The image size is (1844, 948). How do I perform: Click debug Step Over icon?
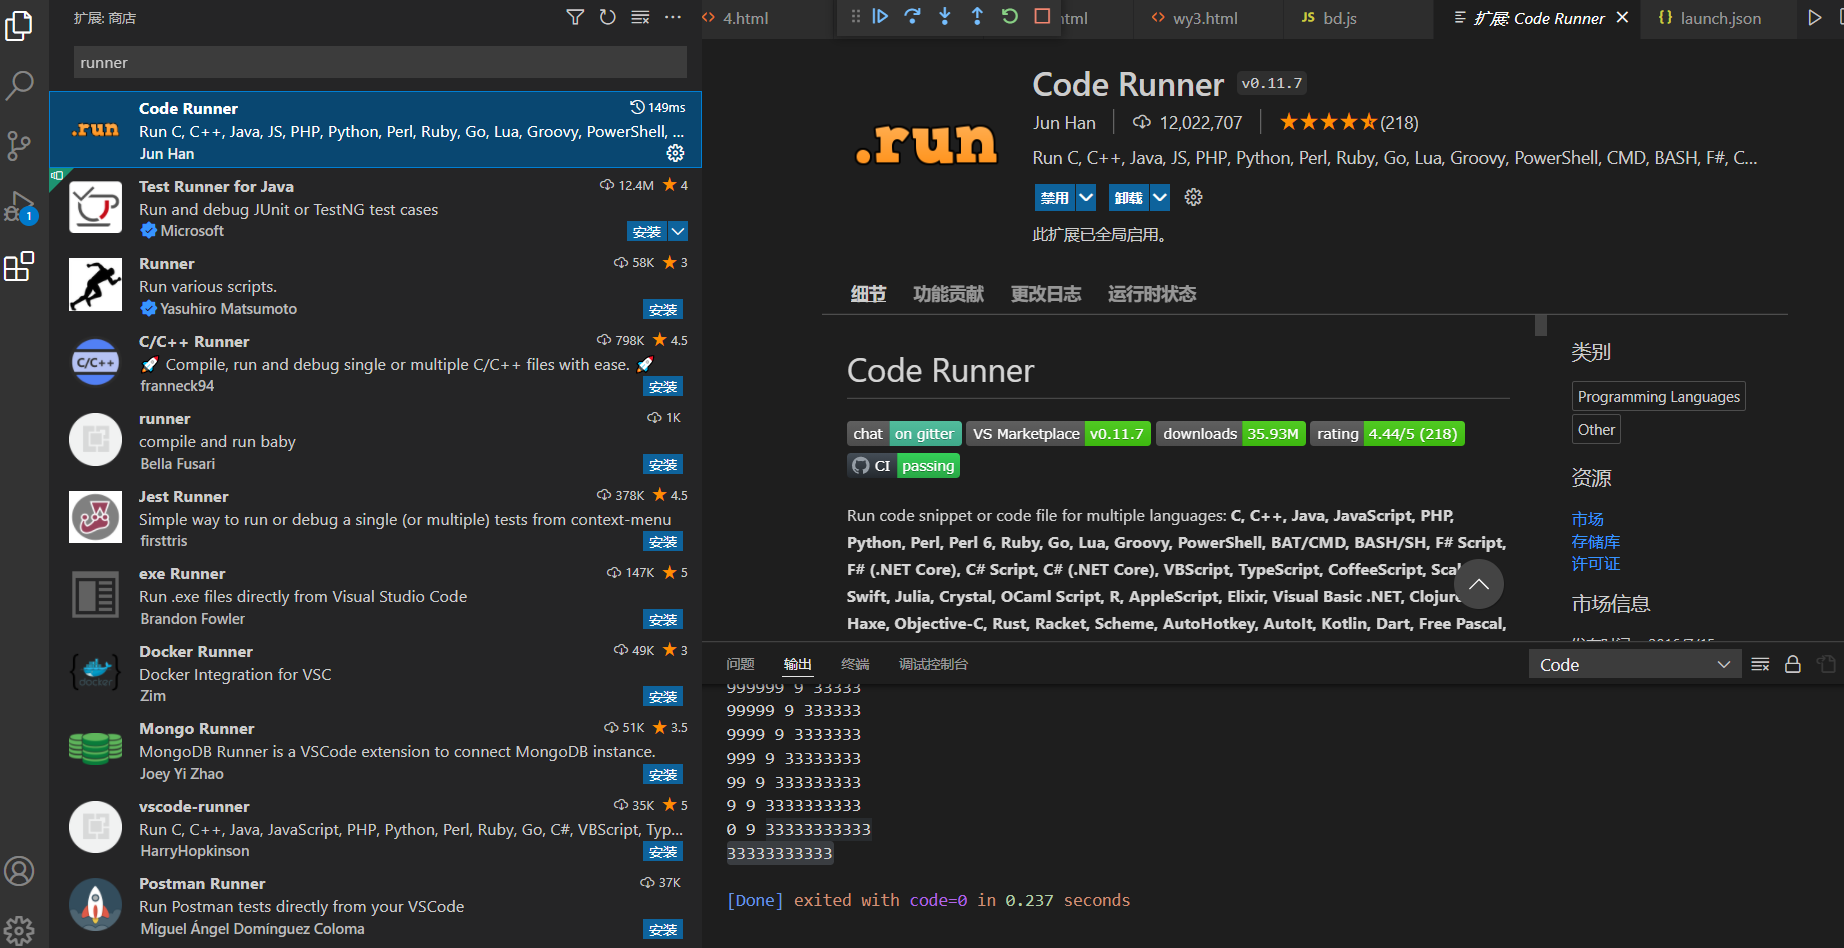click(x=912, y=16)
